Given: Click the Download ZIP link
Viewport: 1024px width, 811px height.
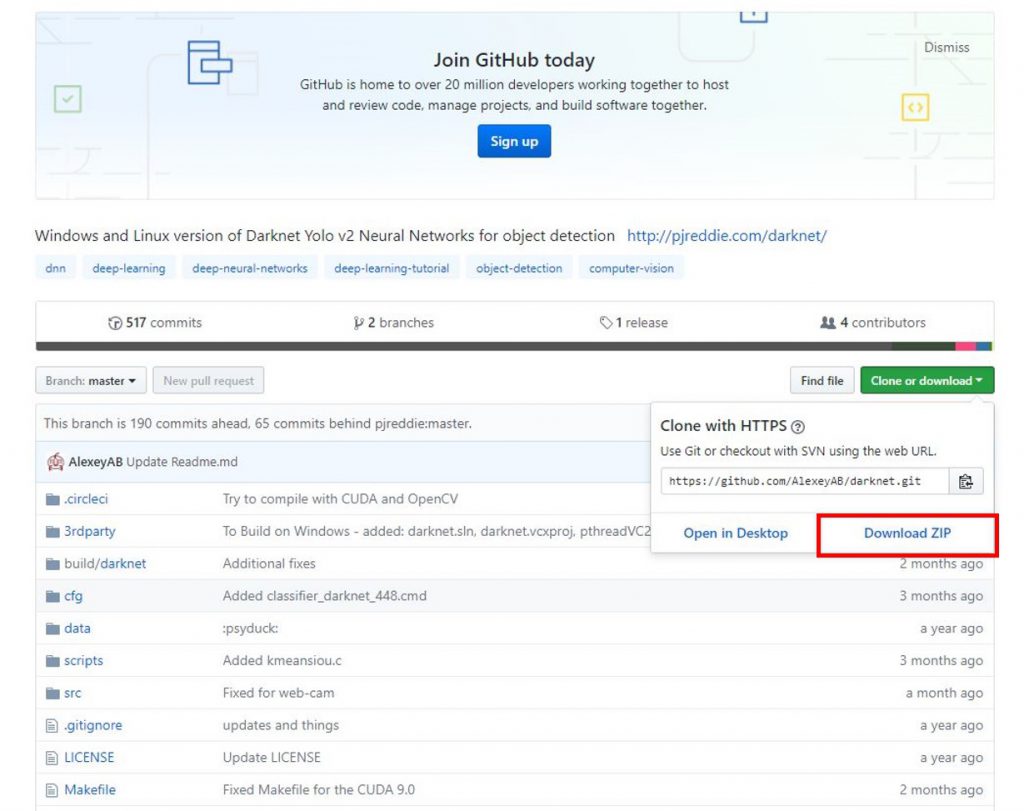Looking at the screenshot, I should [907, 533].
